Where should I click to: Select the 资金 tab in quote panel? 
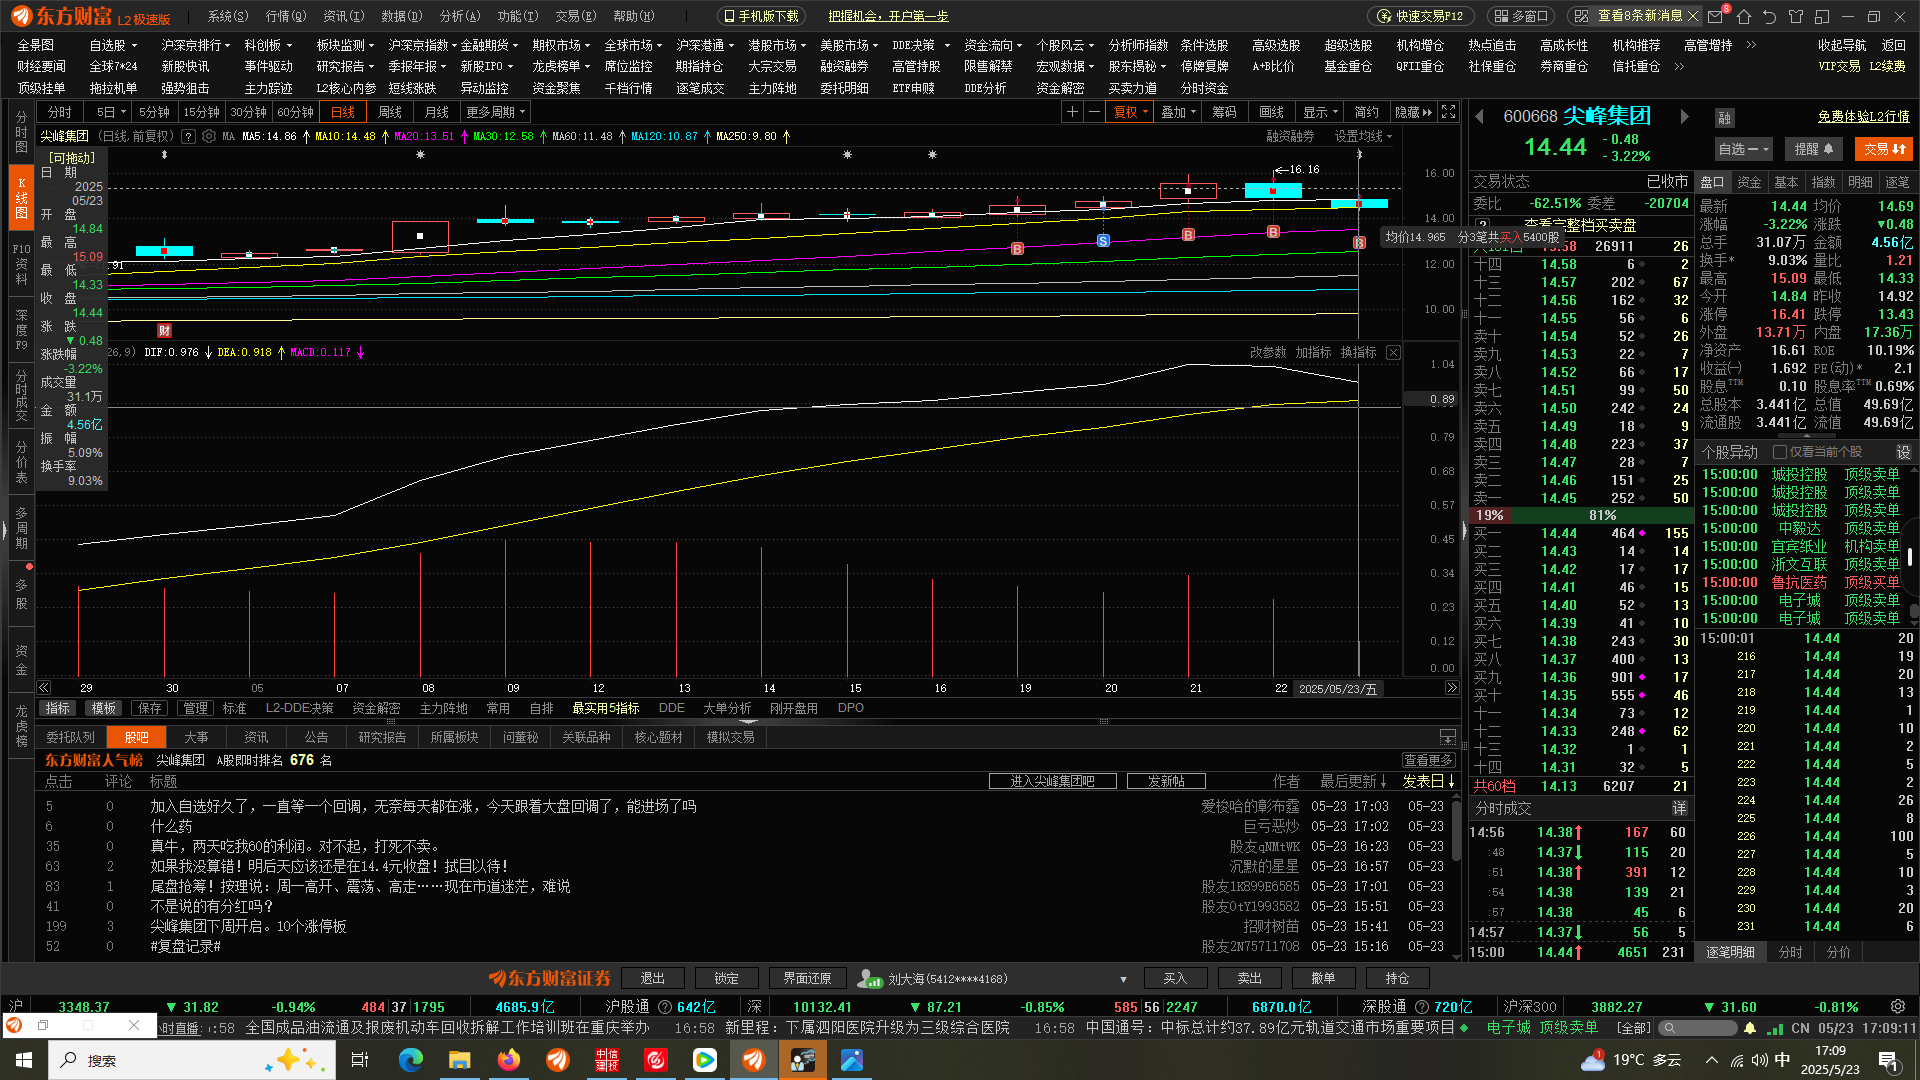[1749, 182]
